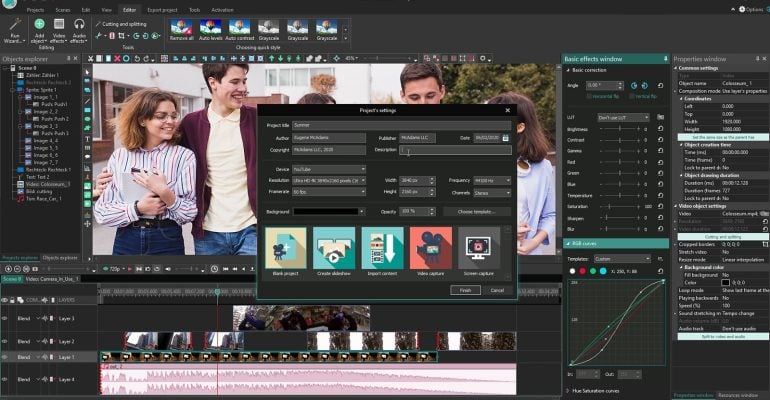Viewport: 770px width, 400px height.
Task: Toggle vertical flip checkbox
Action: 631,96
